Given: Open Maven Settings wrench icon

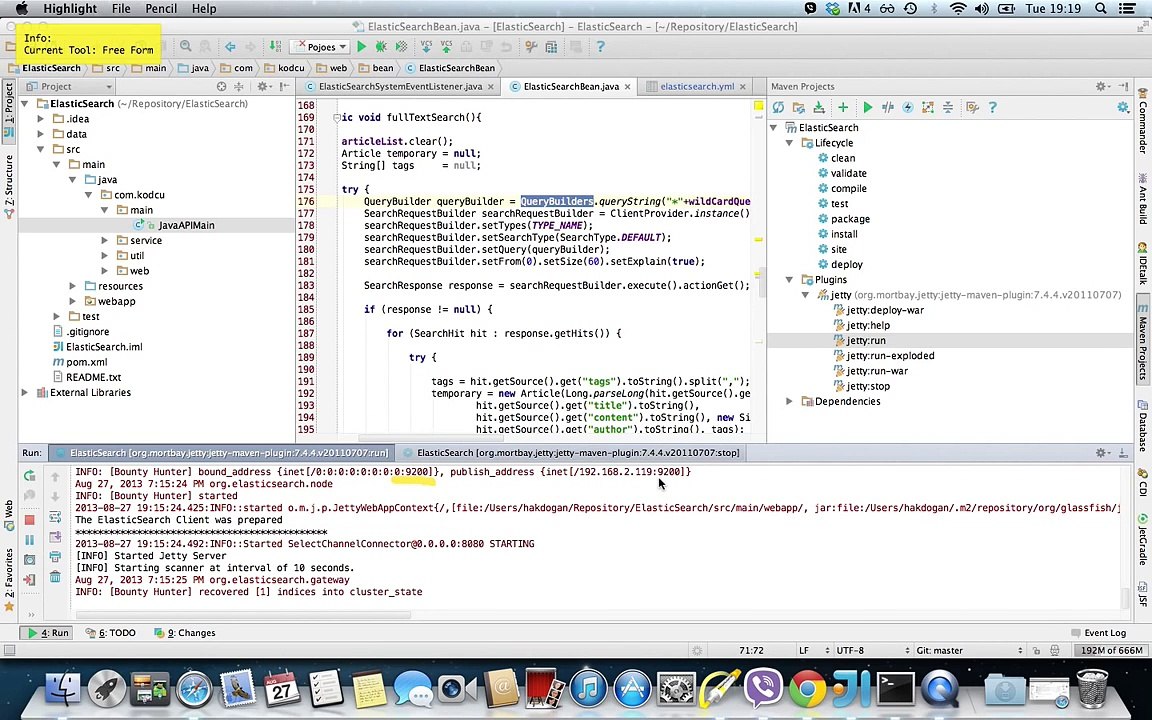Looking at the screenshot, I should (972, 108).
